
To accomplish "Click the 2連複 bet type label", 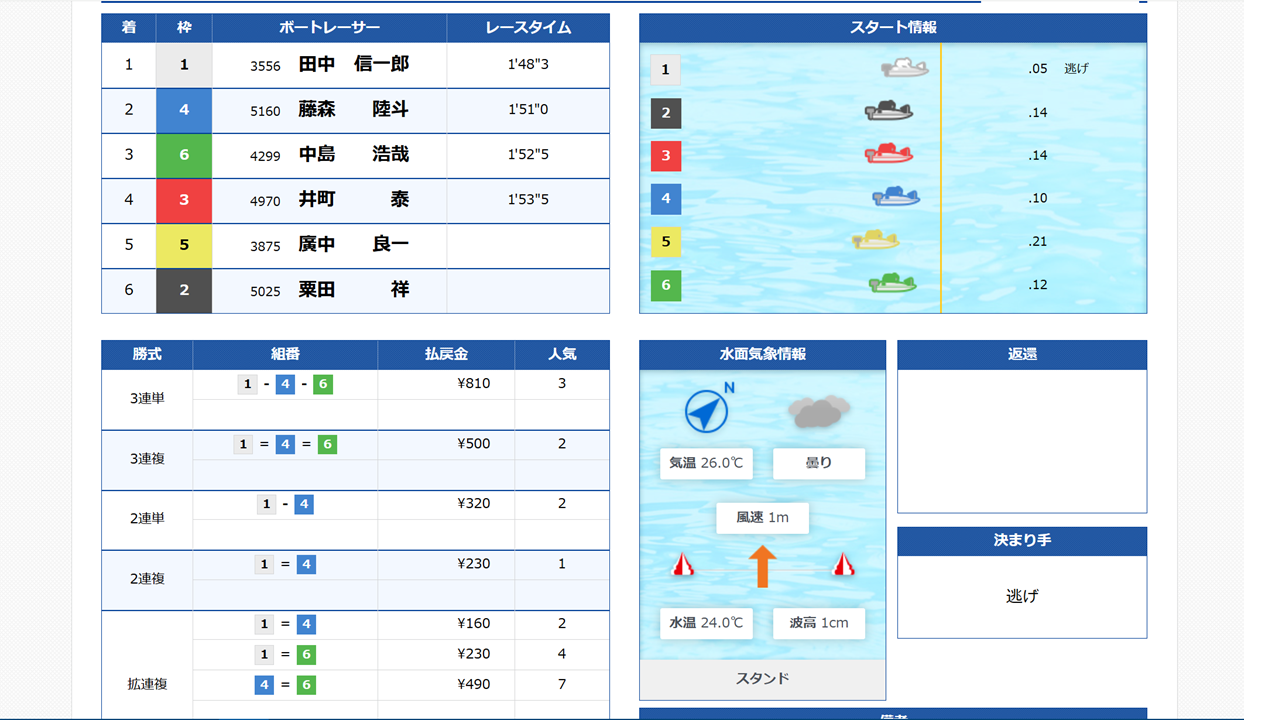I will [147, 579].
